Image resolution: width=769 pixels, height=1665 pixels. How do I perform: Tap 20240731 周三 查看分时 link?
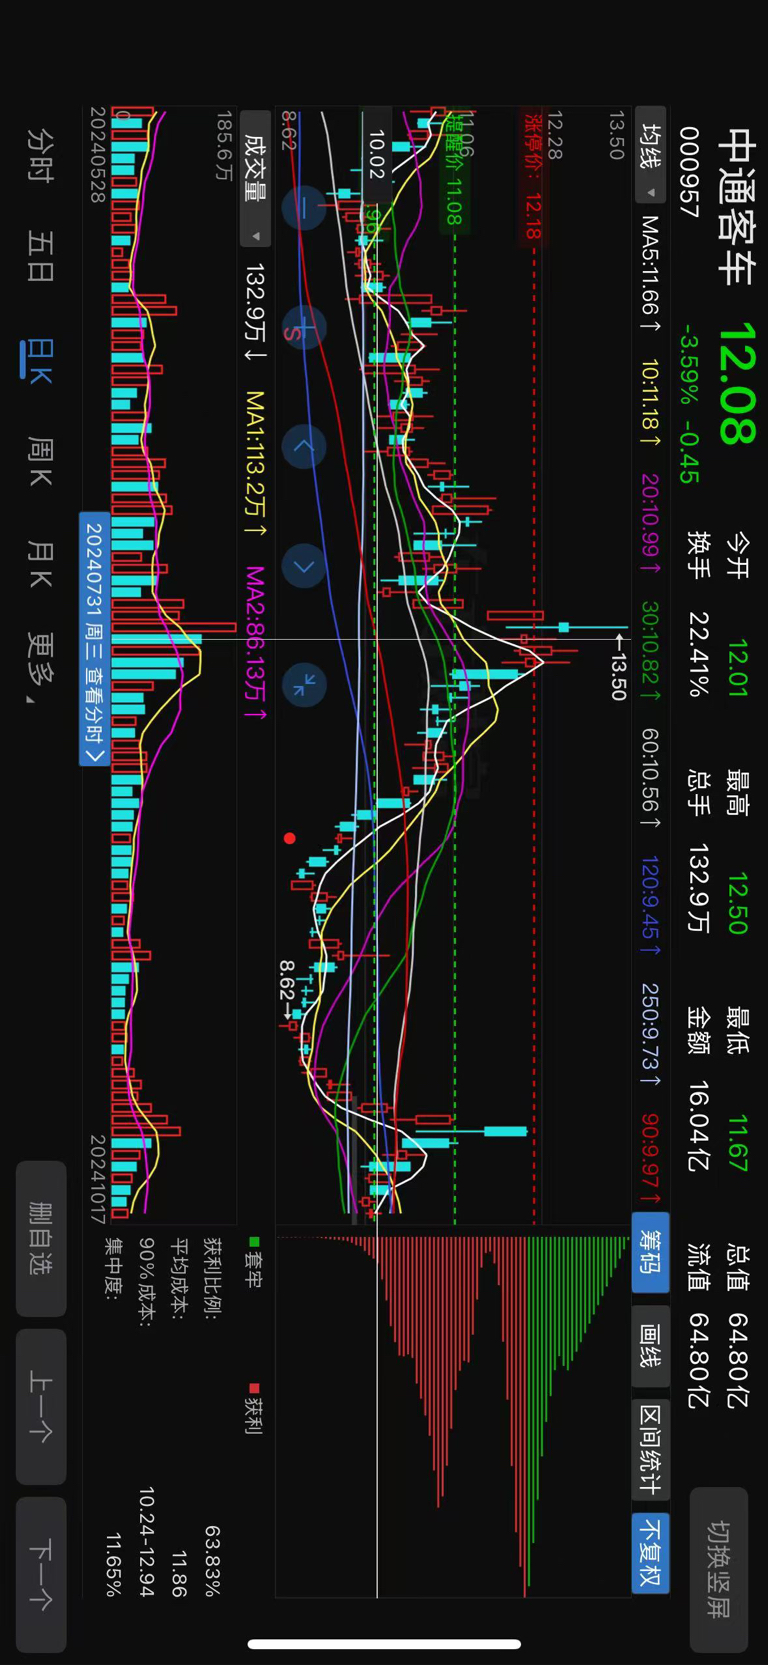(94, 638)
